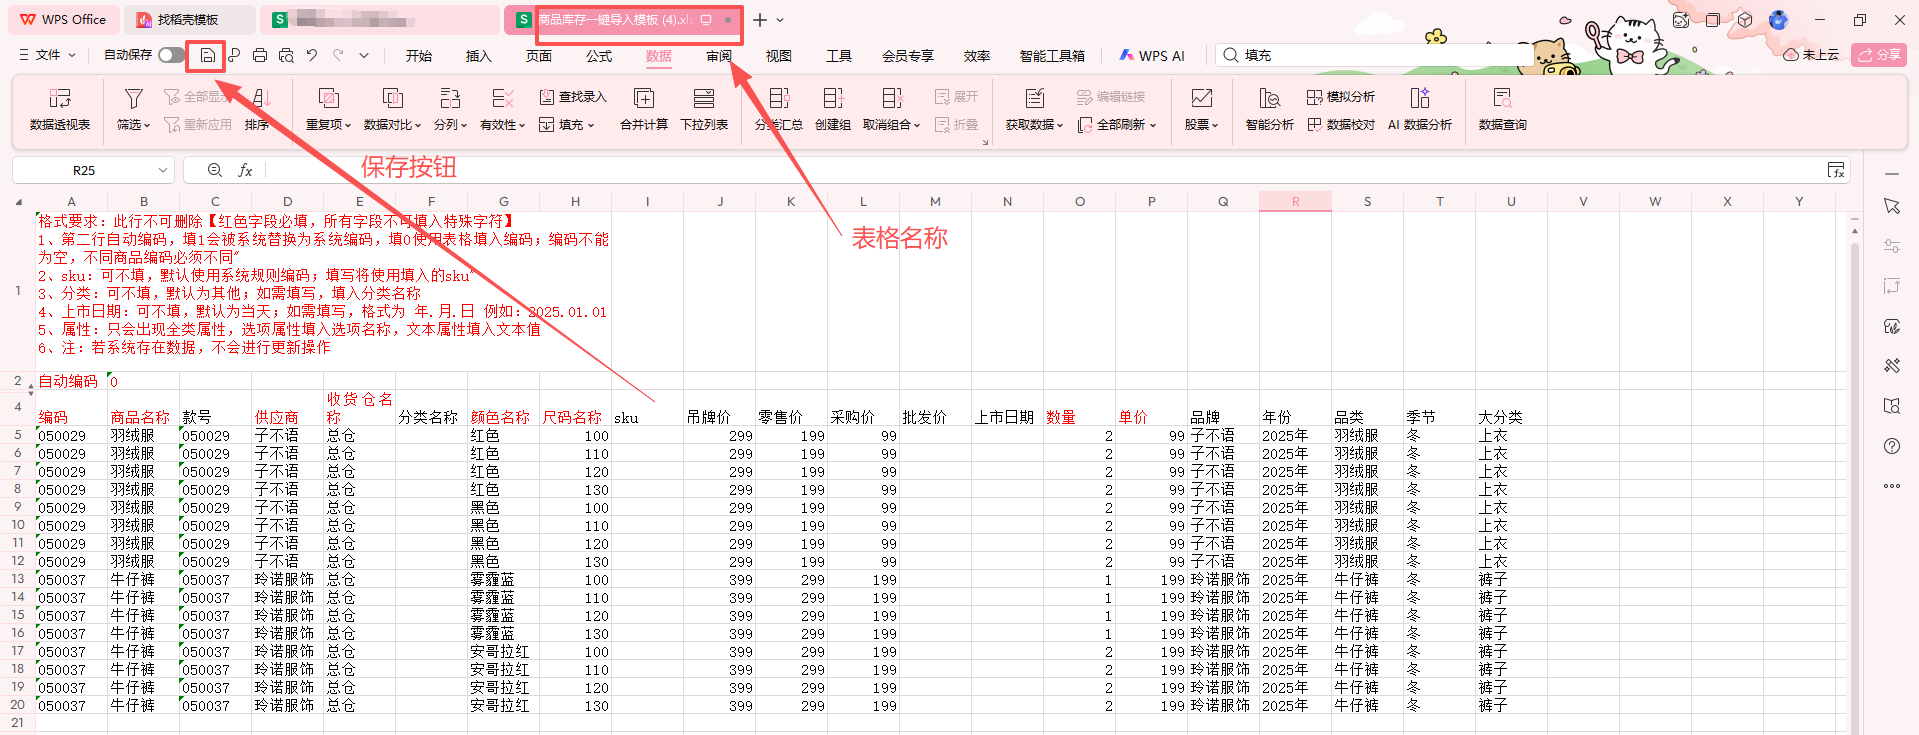This screenshot has width=1919, height=735.
Task: Click the 有效性 data validation icon
Action: coord(502,98)
